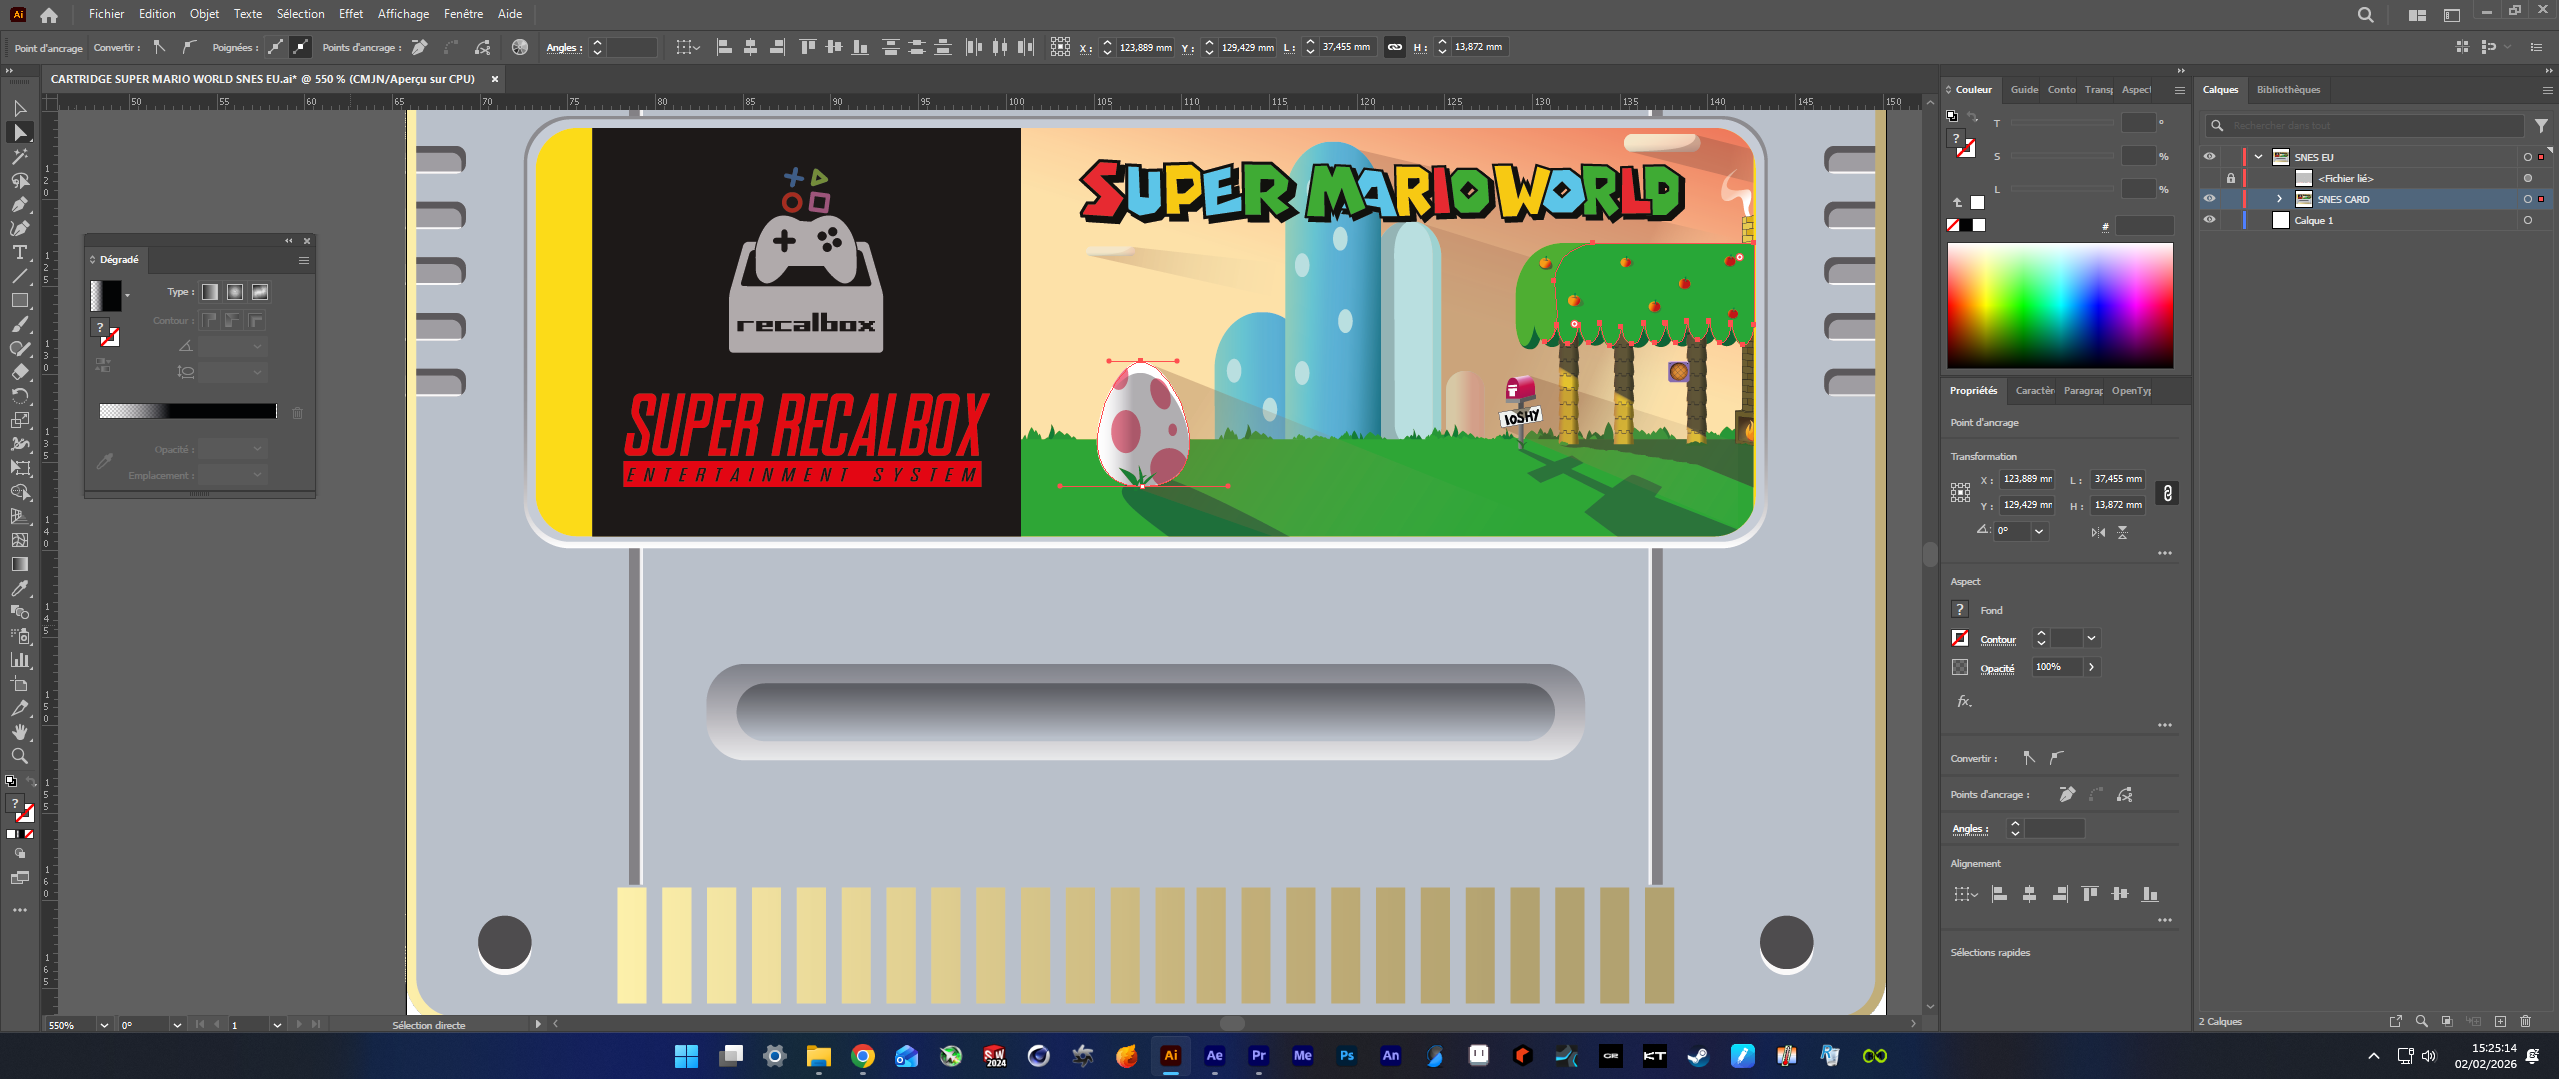Select the Type (T) tool
Image resolution: width=2559 pixels, height=1079 pixels.
[19, 252]
